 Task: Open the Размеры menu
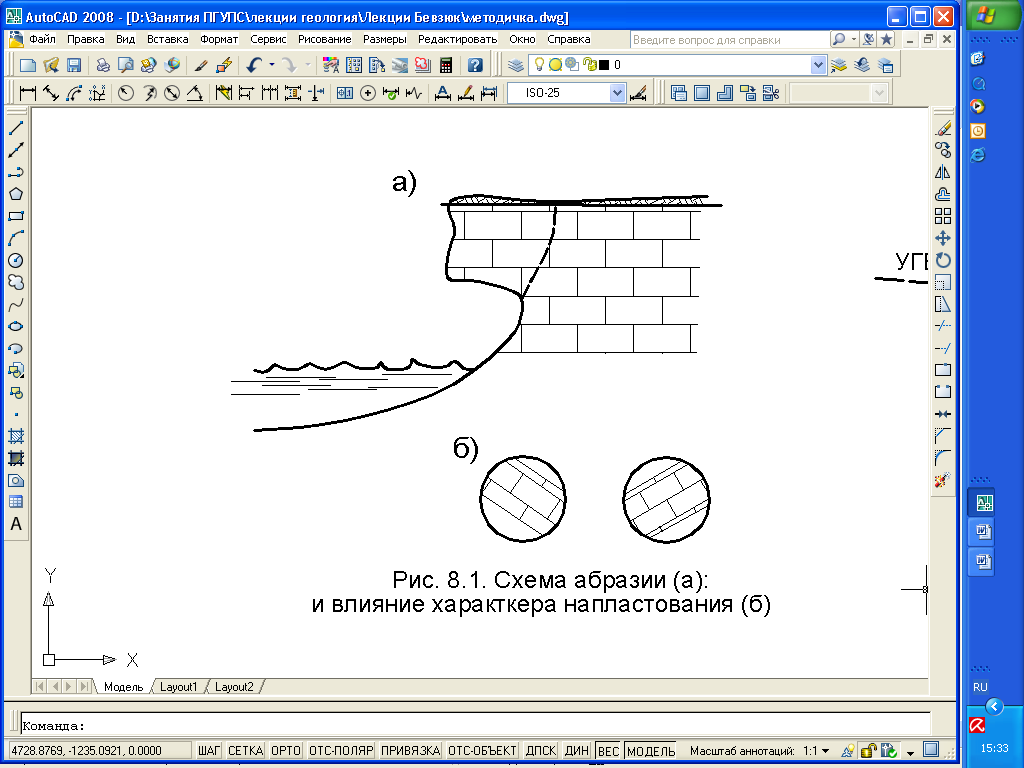[385, 39]
